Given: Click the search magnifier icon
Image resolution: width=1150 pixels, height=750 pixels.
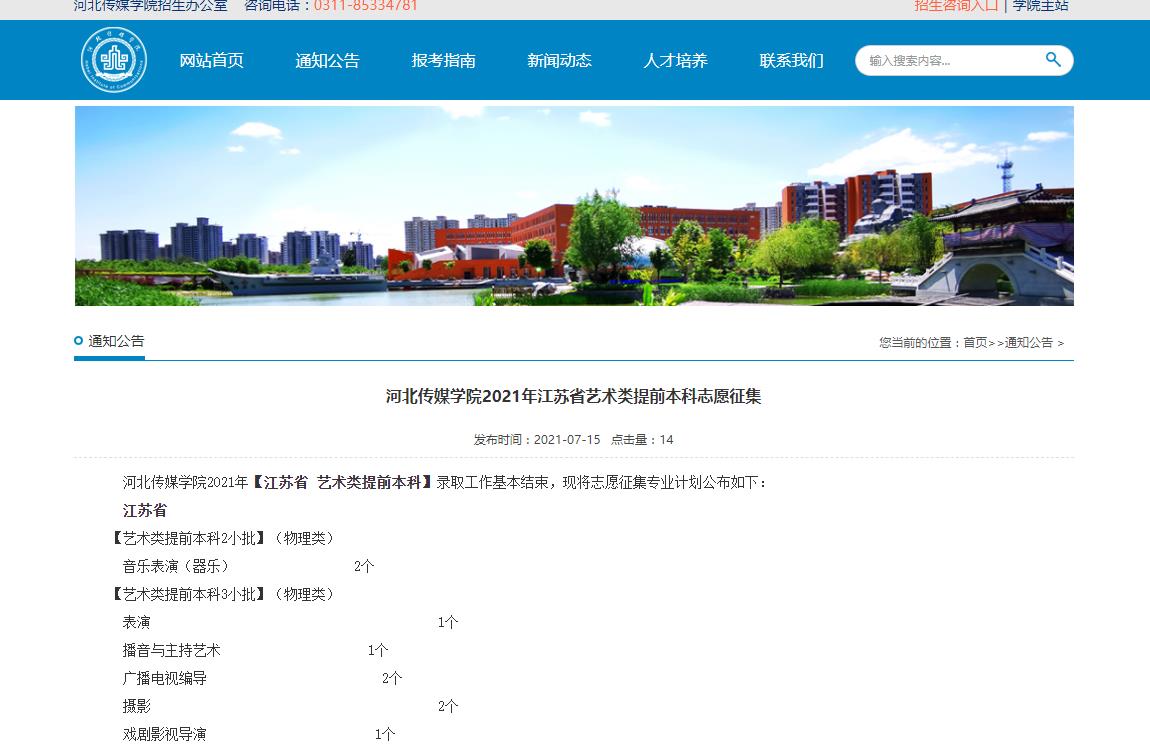Looking at the screenshot, I should coord(1052,60).
